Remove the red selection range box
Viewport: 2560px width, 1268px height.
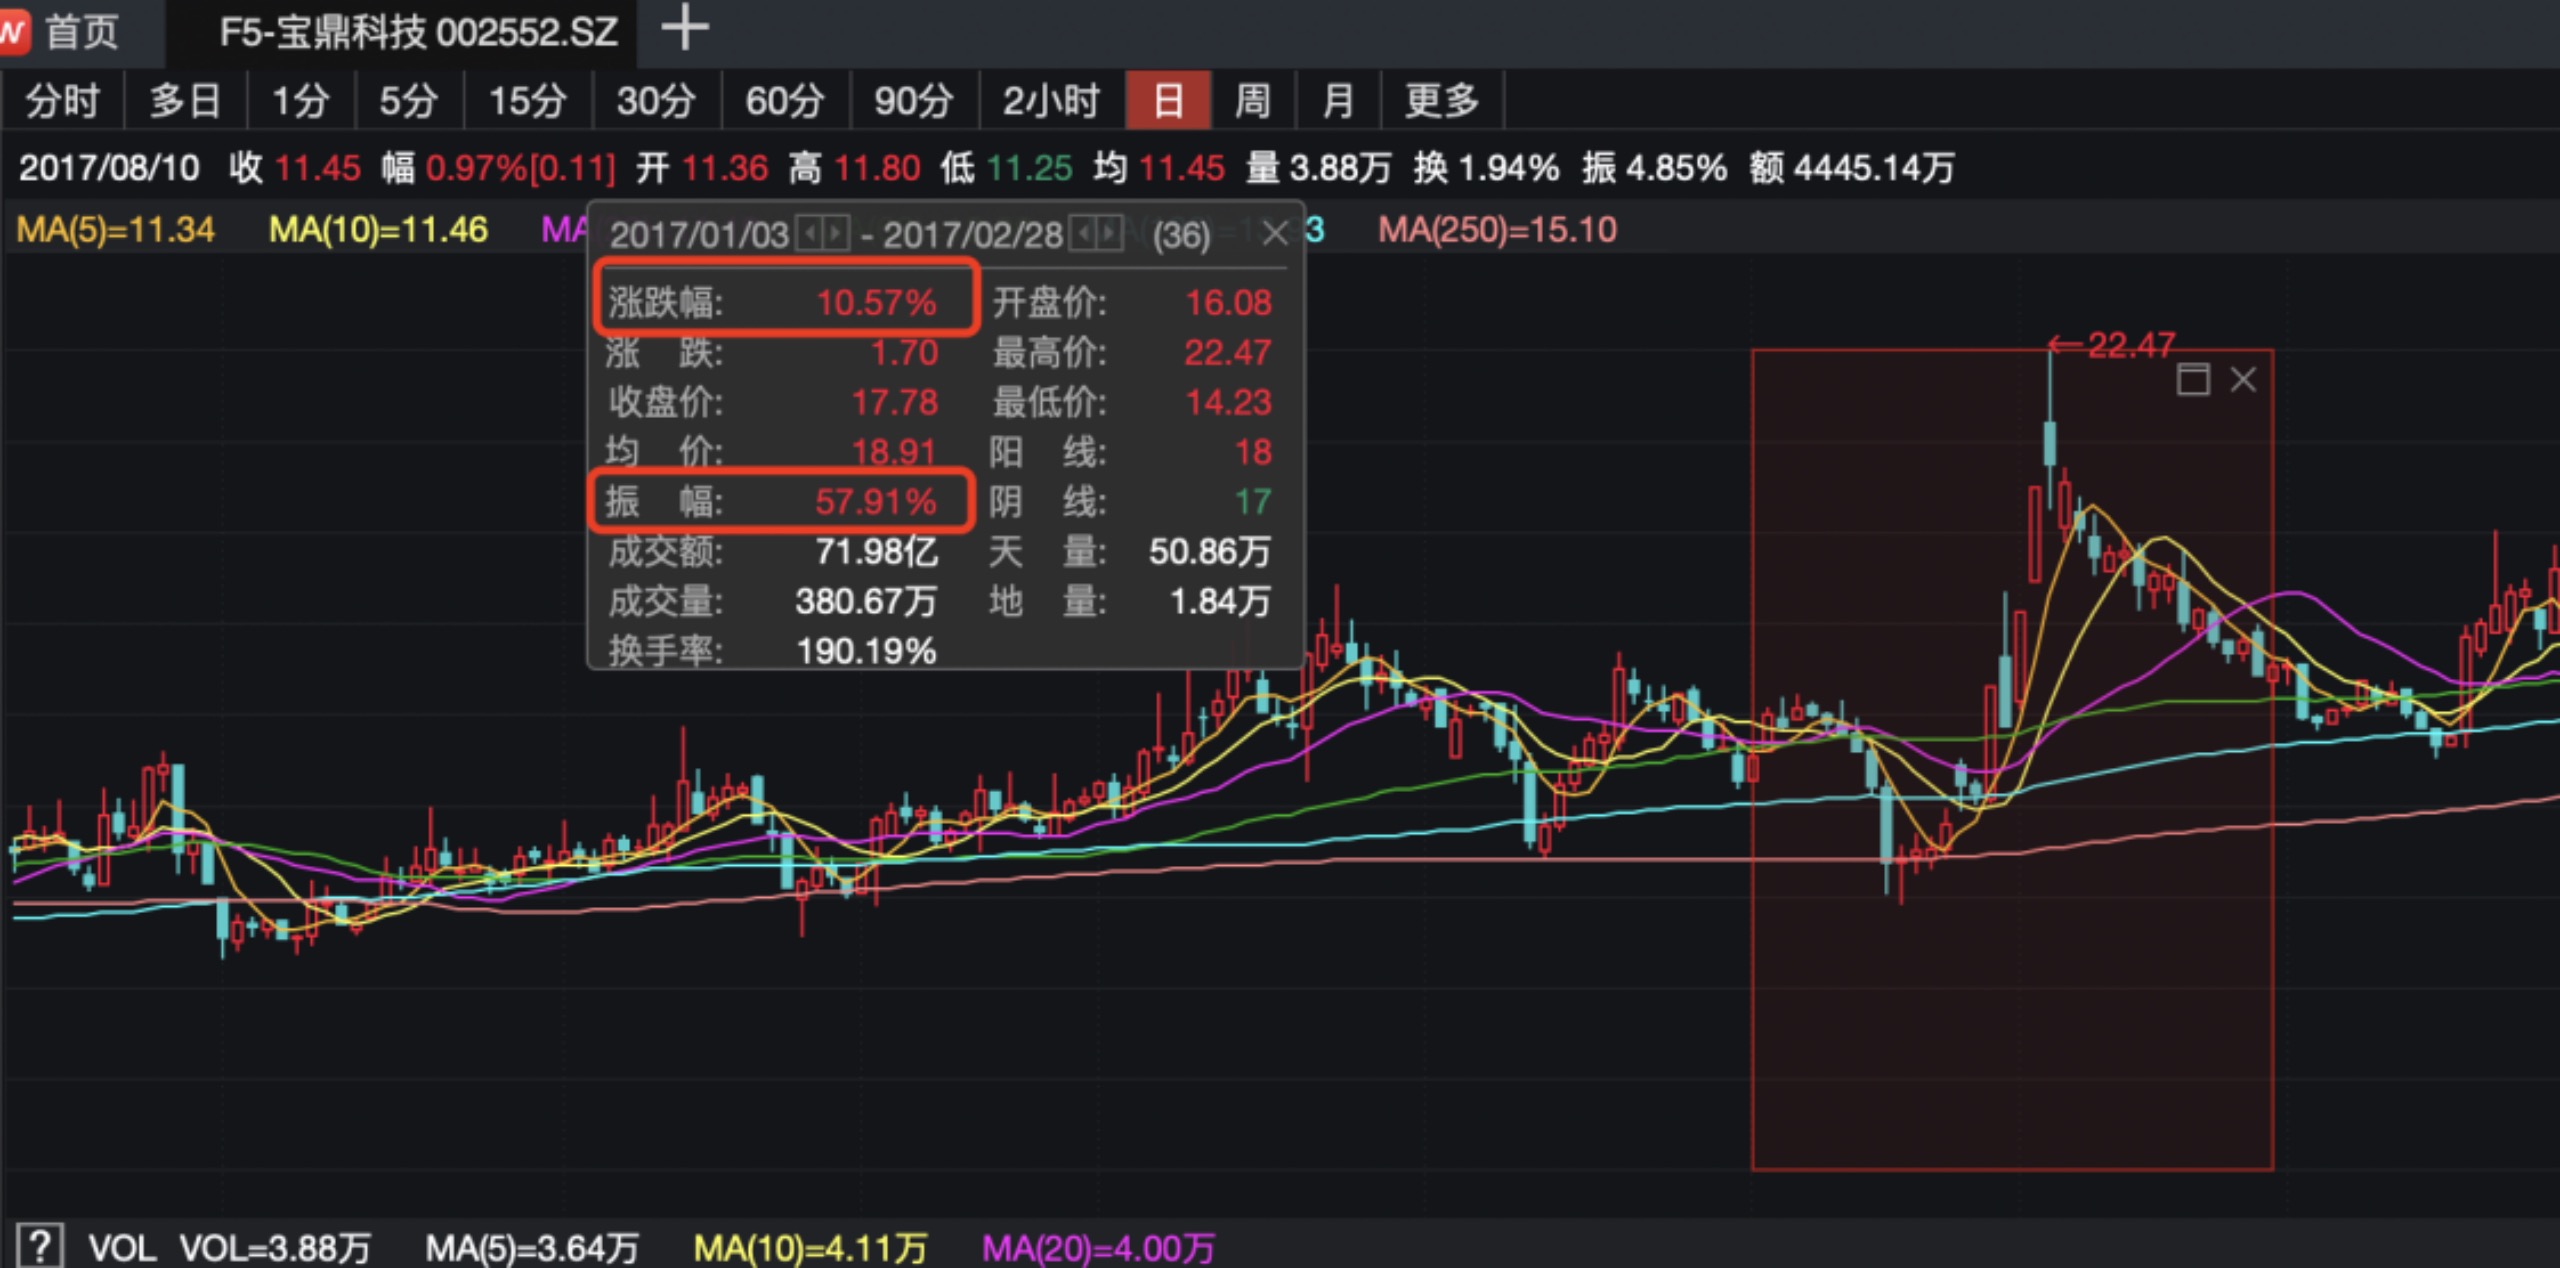coord(2243,380)
